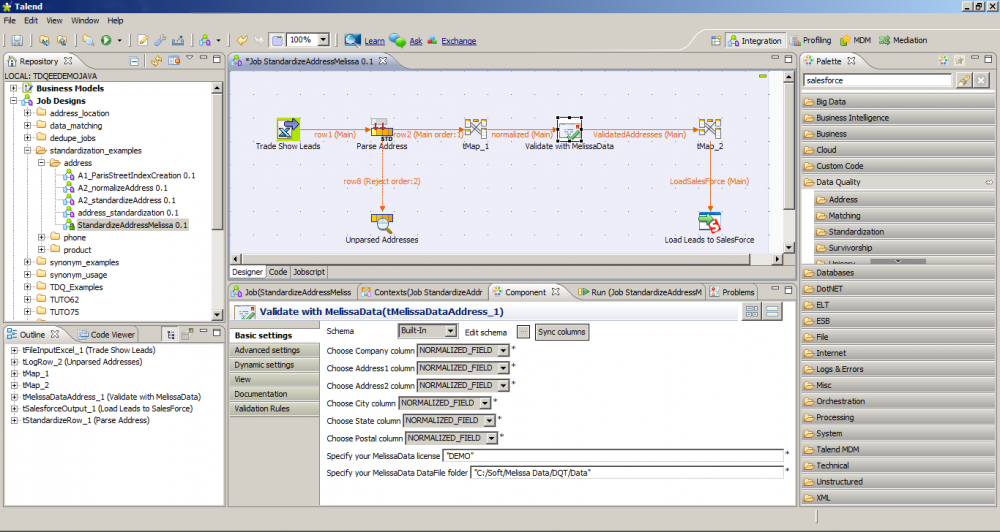Switch to Mediation perspective

[902, 40]
